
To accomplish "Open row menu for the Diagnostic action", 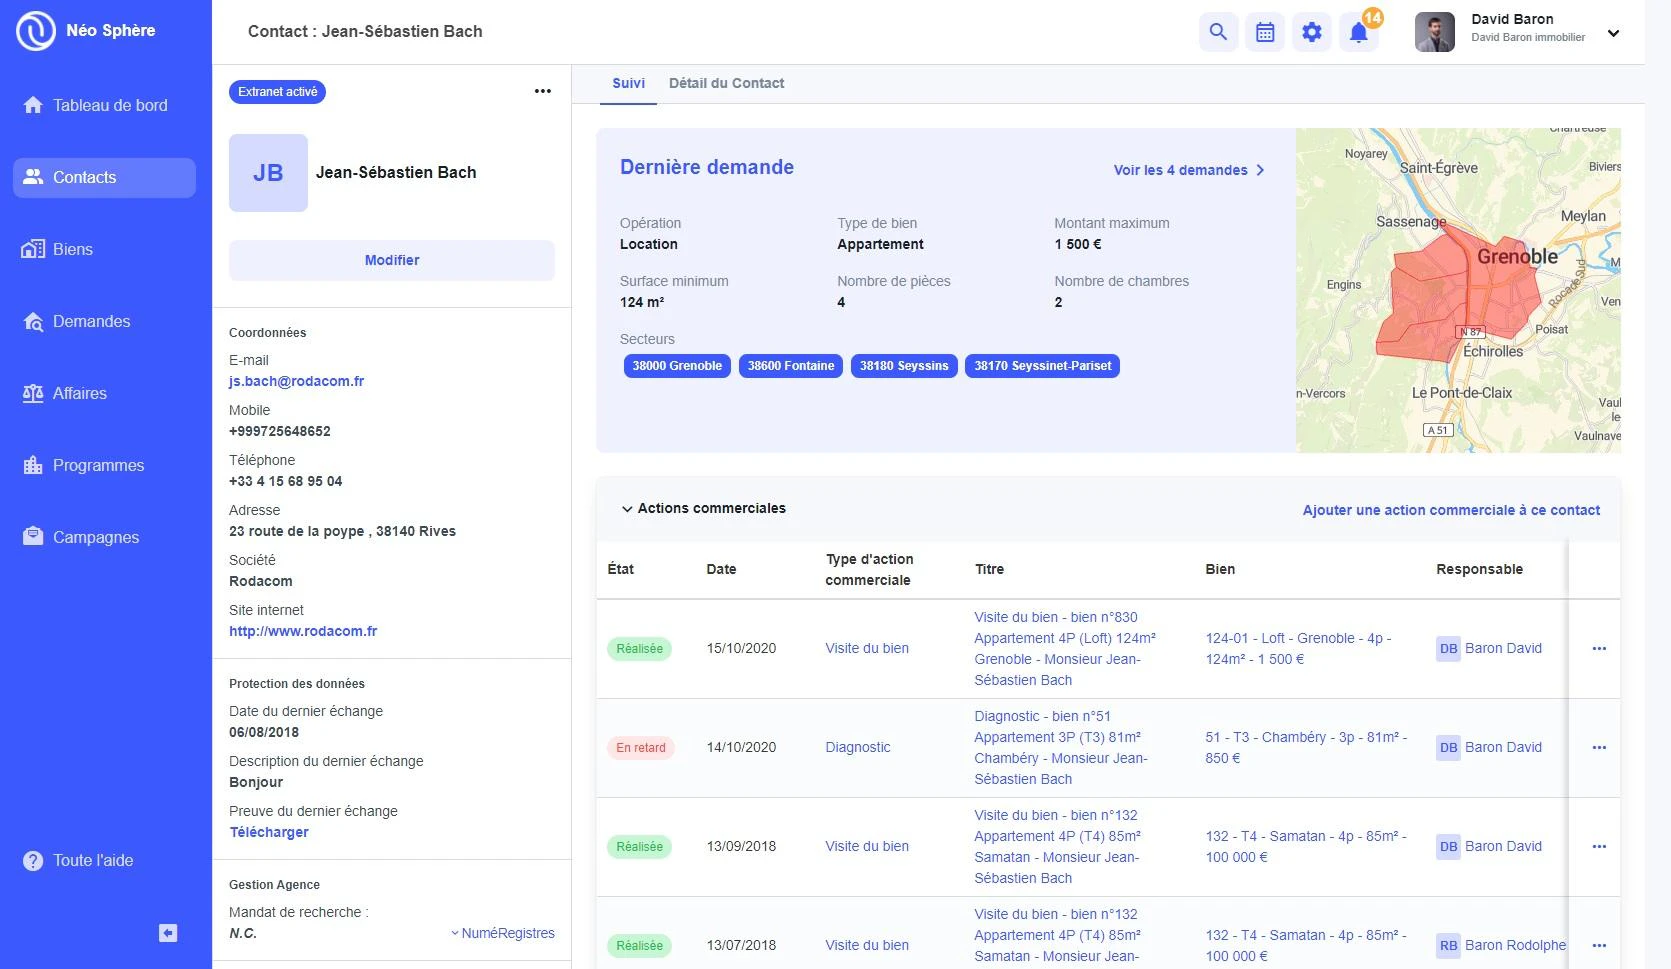I will coord(1599,747).
